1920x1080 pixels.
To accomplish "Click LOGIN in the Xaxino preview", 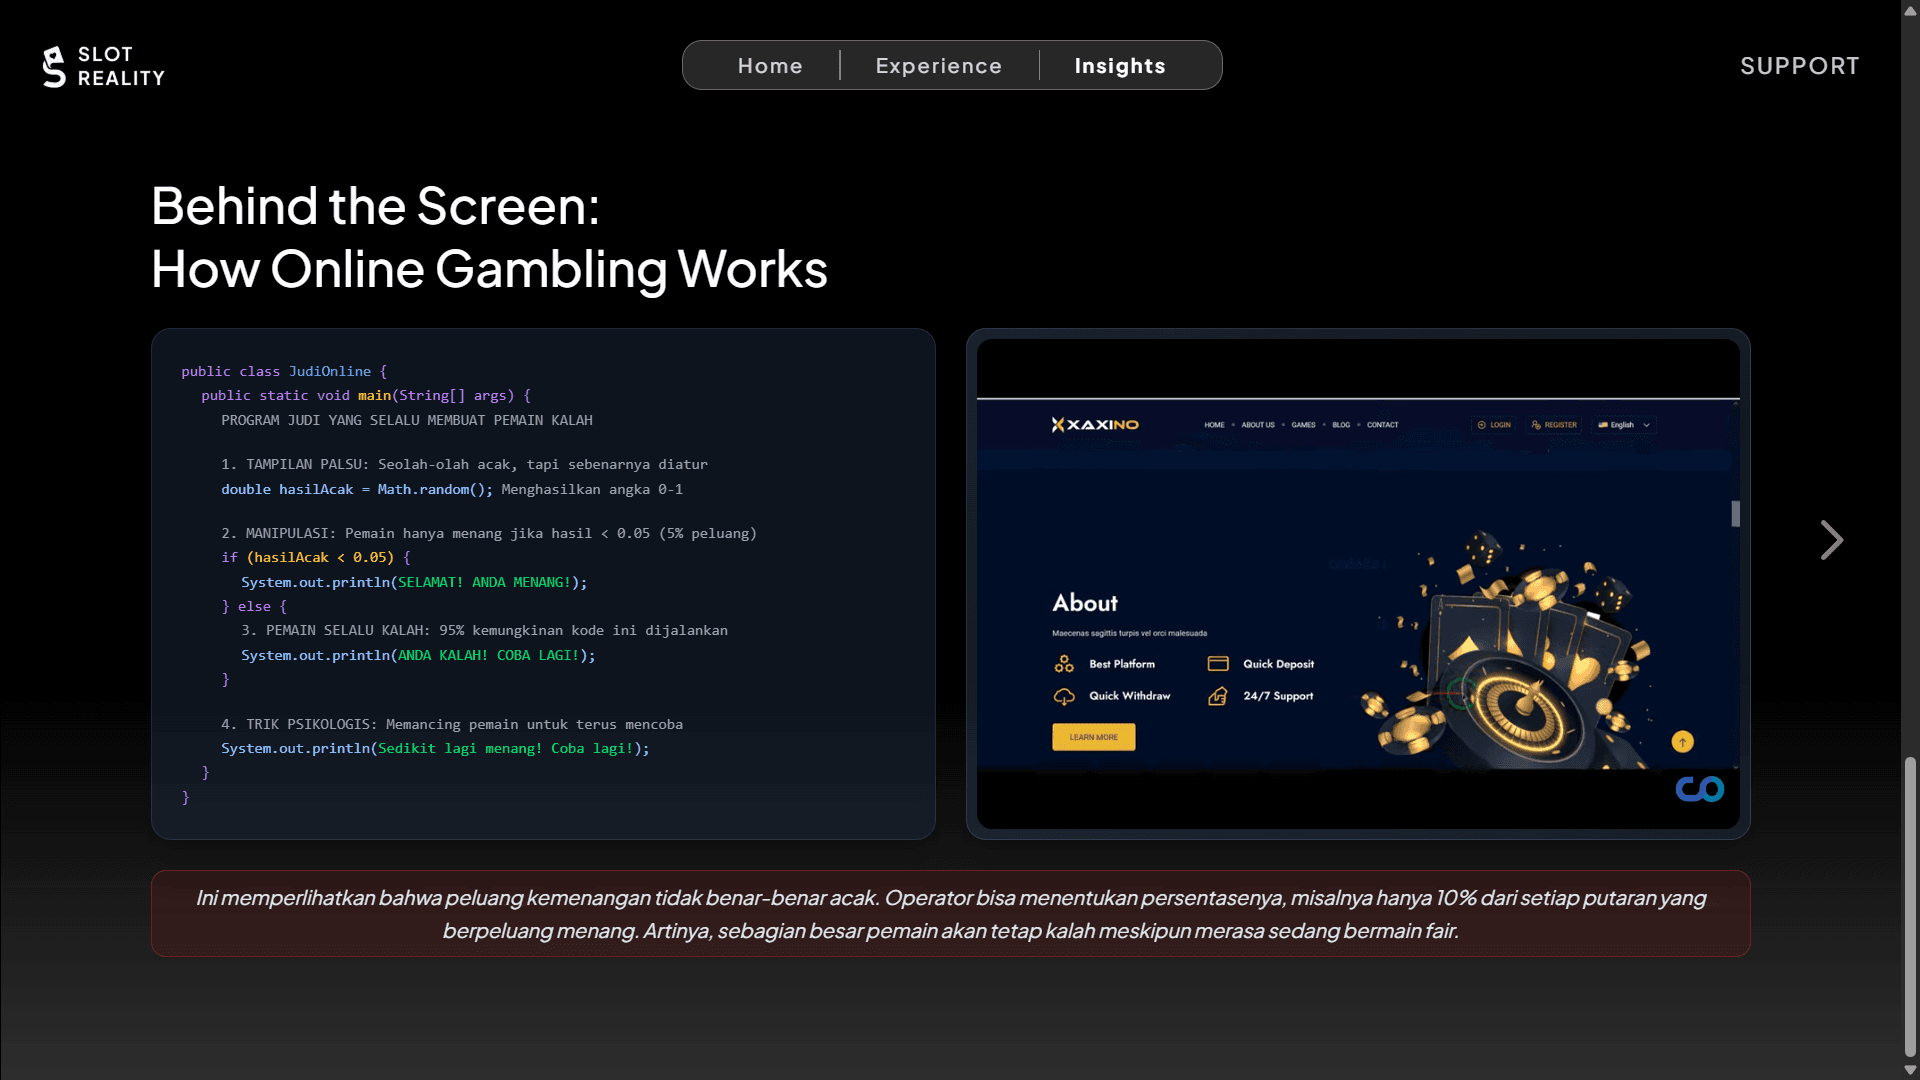I will click(x=1494, y=425).
